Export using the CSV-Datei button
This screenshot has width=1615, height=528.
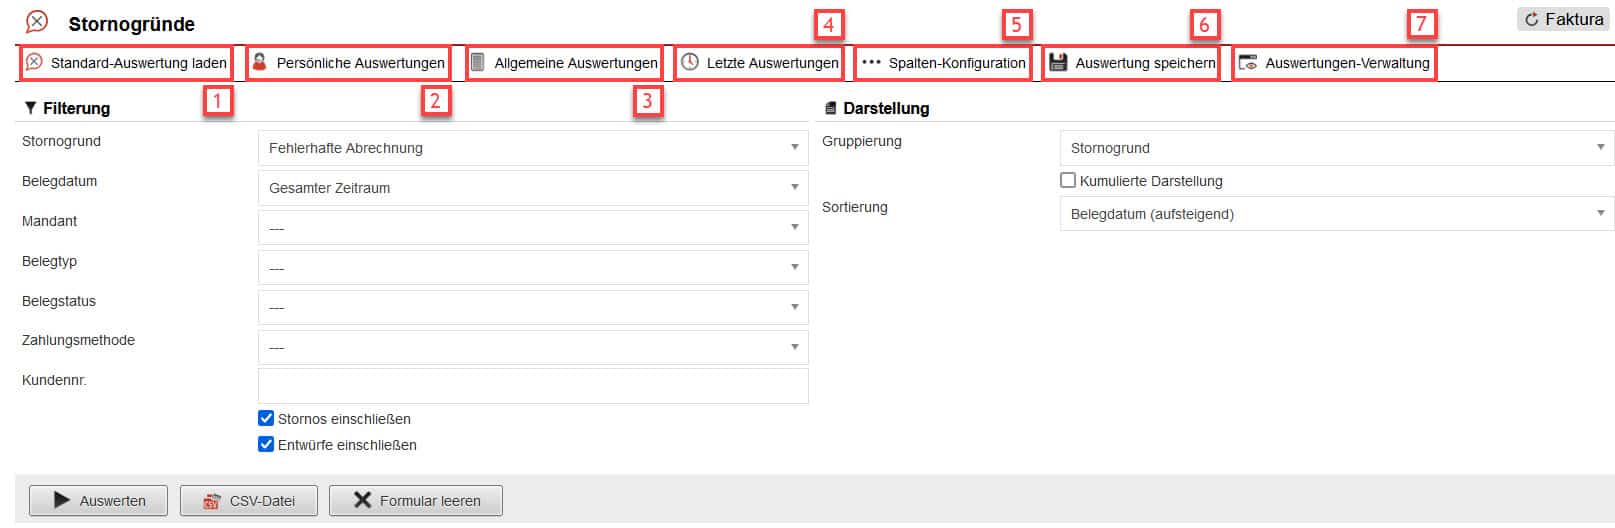pos(249,500)
